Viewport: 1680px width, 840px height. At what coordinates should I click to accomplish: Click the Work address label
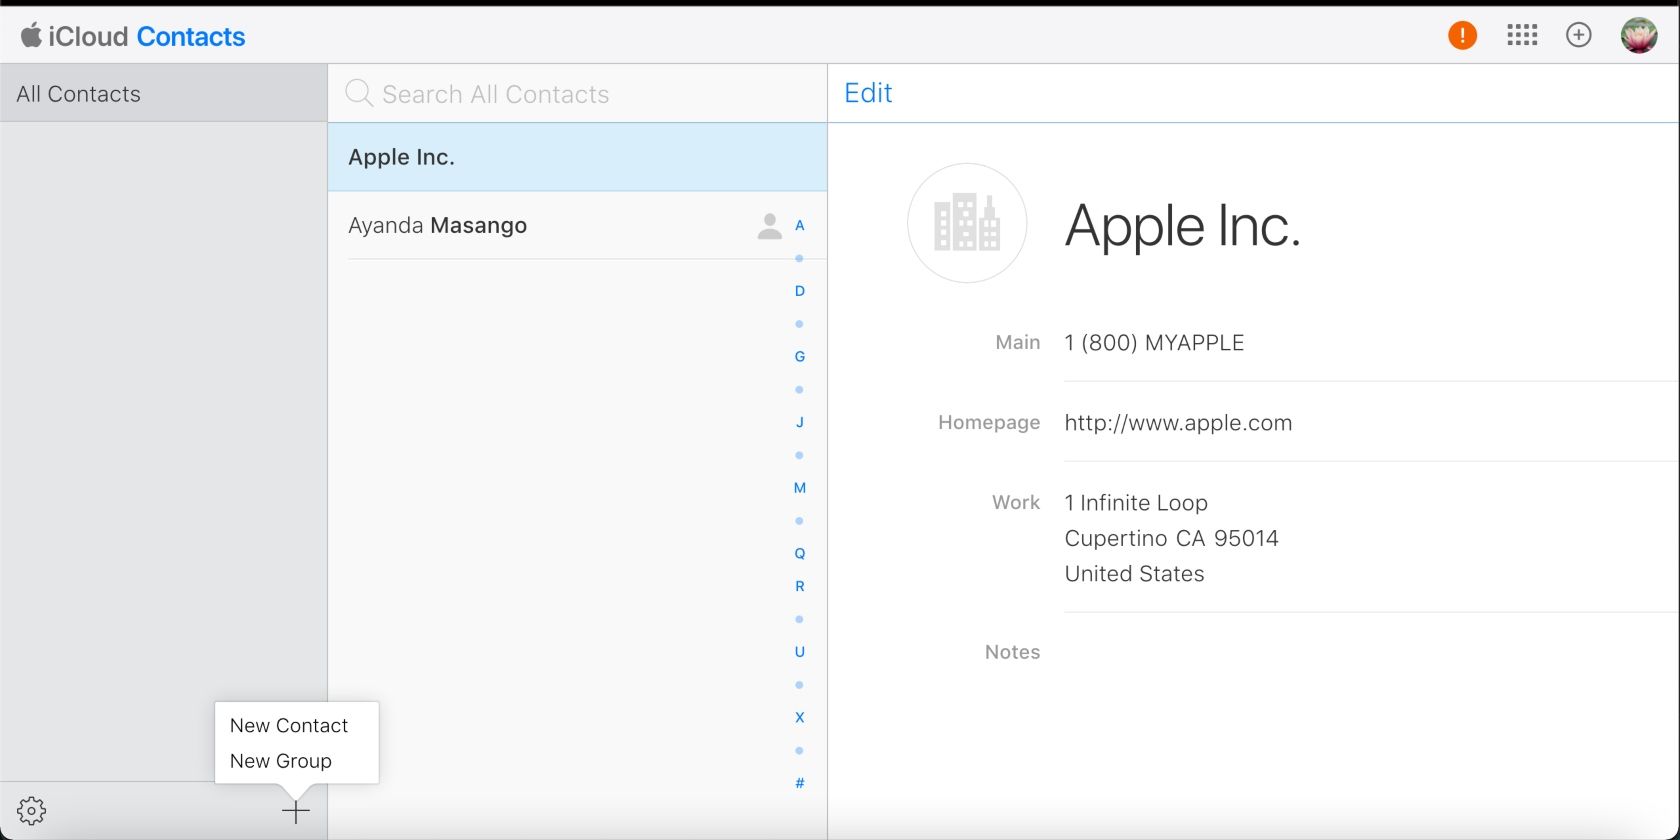pyautogui.click(x=1016, y=502)
